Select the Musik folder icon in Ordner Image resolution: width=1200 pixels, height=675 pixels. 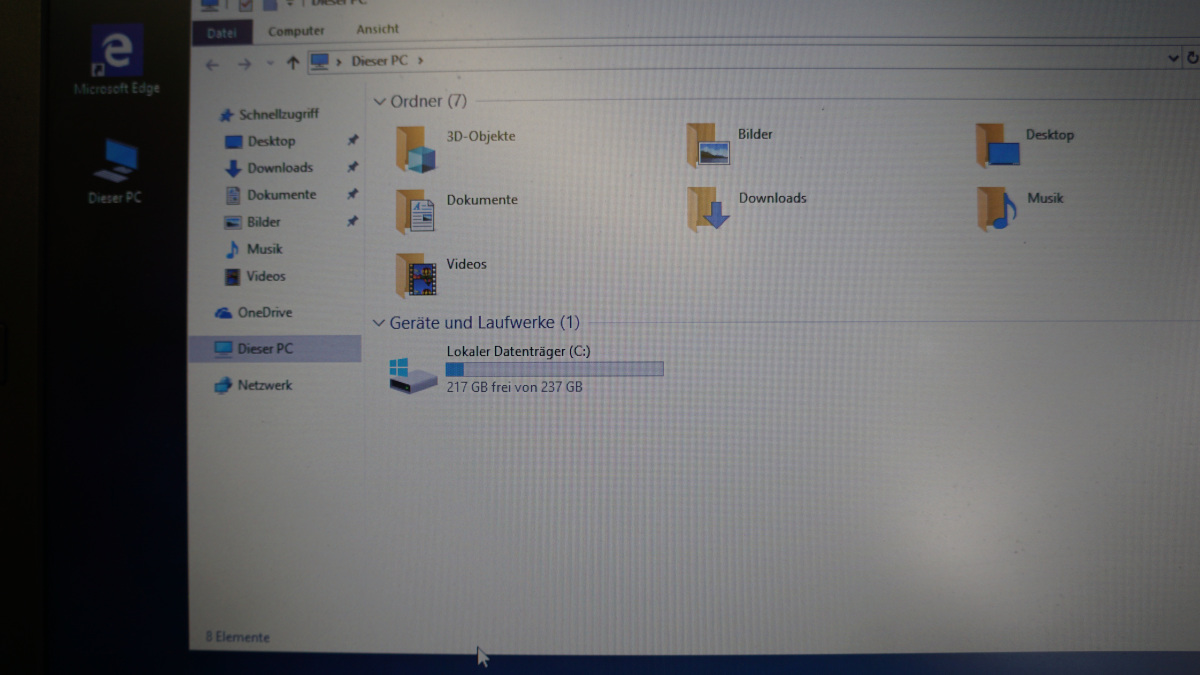(x=996, y=208)
